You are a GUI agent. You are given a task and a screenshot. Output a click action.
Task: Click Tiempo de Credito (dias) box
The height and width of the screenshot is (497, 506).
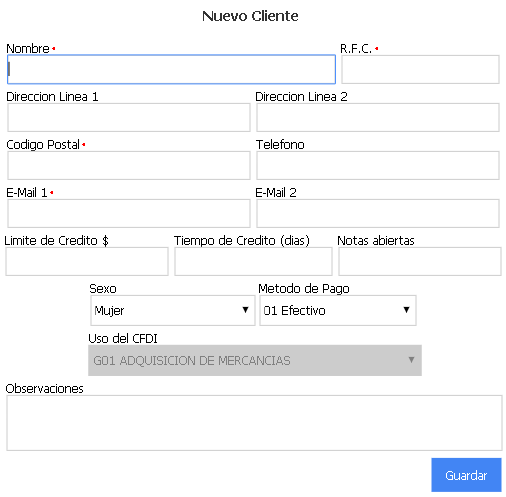[x=253, y=261]
